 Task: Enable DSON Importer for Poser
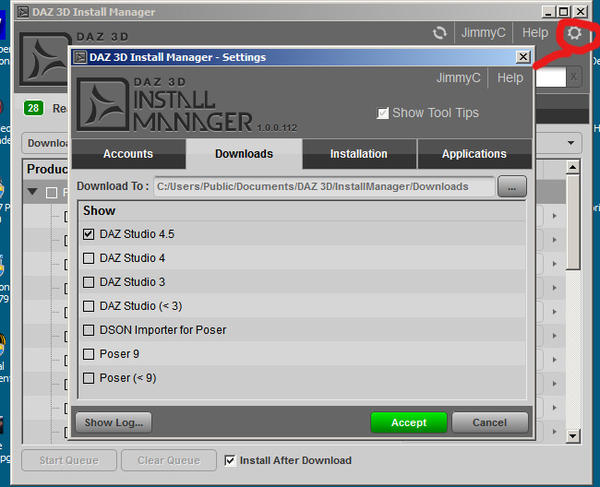point(88,330)
